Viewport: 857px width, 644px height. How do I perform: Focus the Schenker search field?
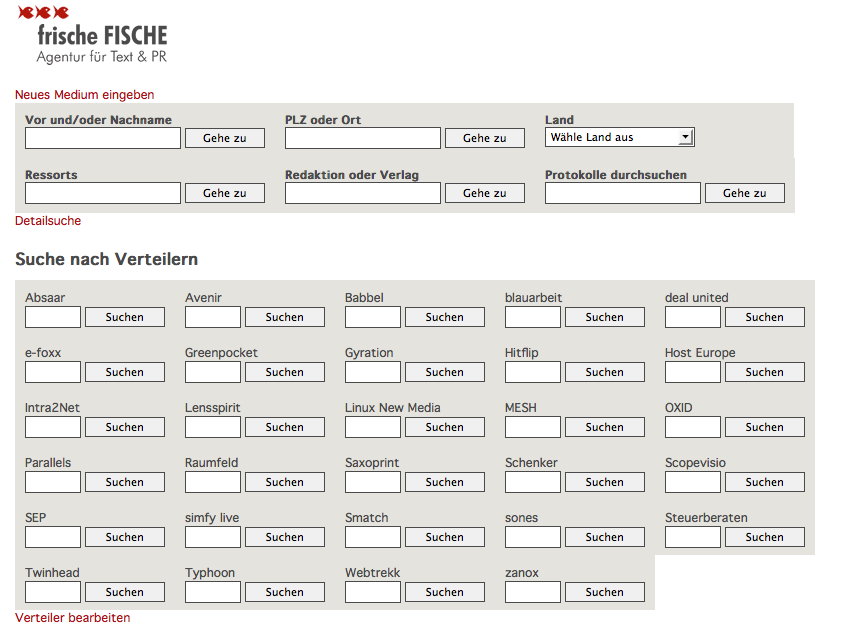(x=532, y=482)
